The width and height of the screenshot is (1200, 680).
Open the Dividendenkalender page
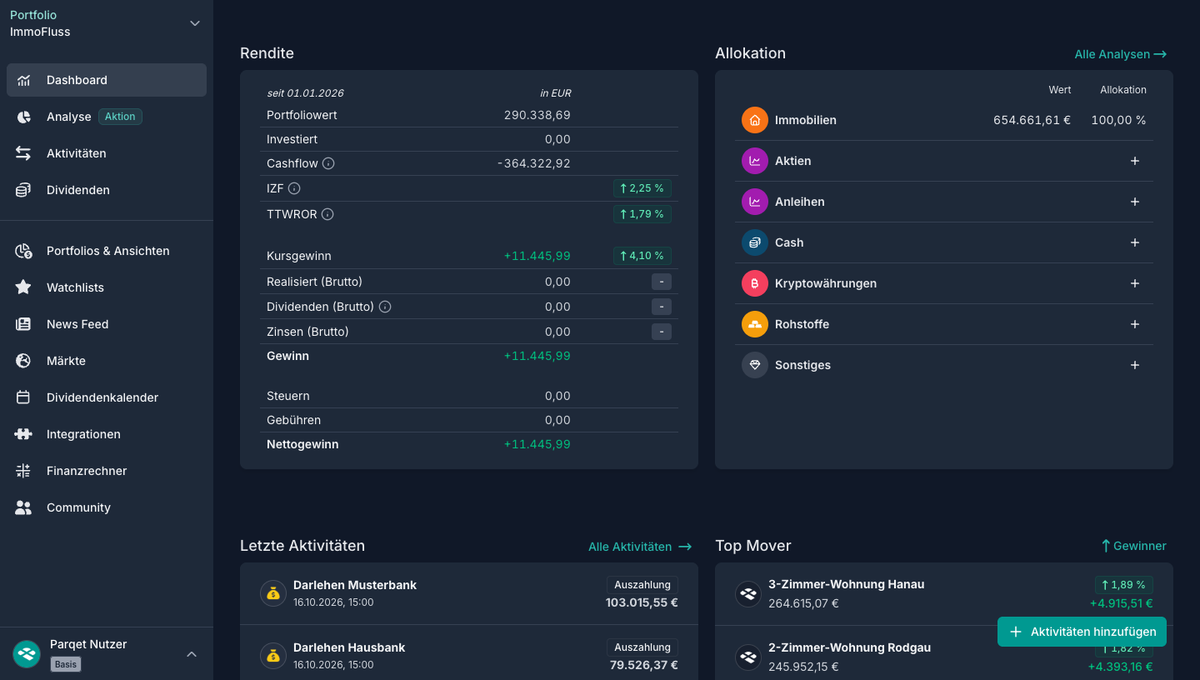(x=106, y=398)
